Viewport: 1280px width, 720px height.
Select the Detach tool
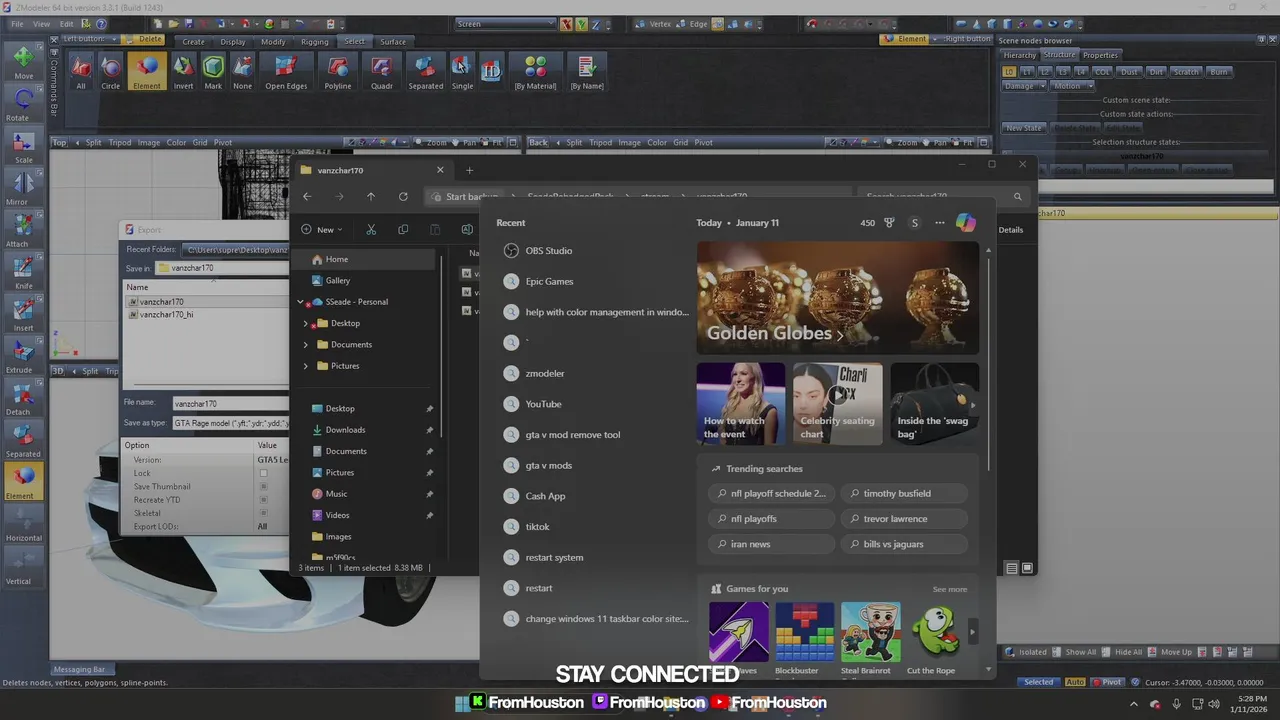pos(22,398)
